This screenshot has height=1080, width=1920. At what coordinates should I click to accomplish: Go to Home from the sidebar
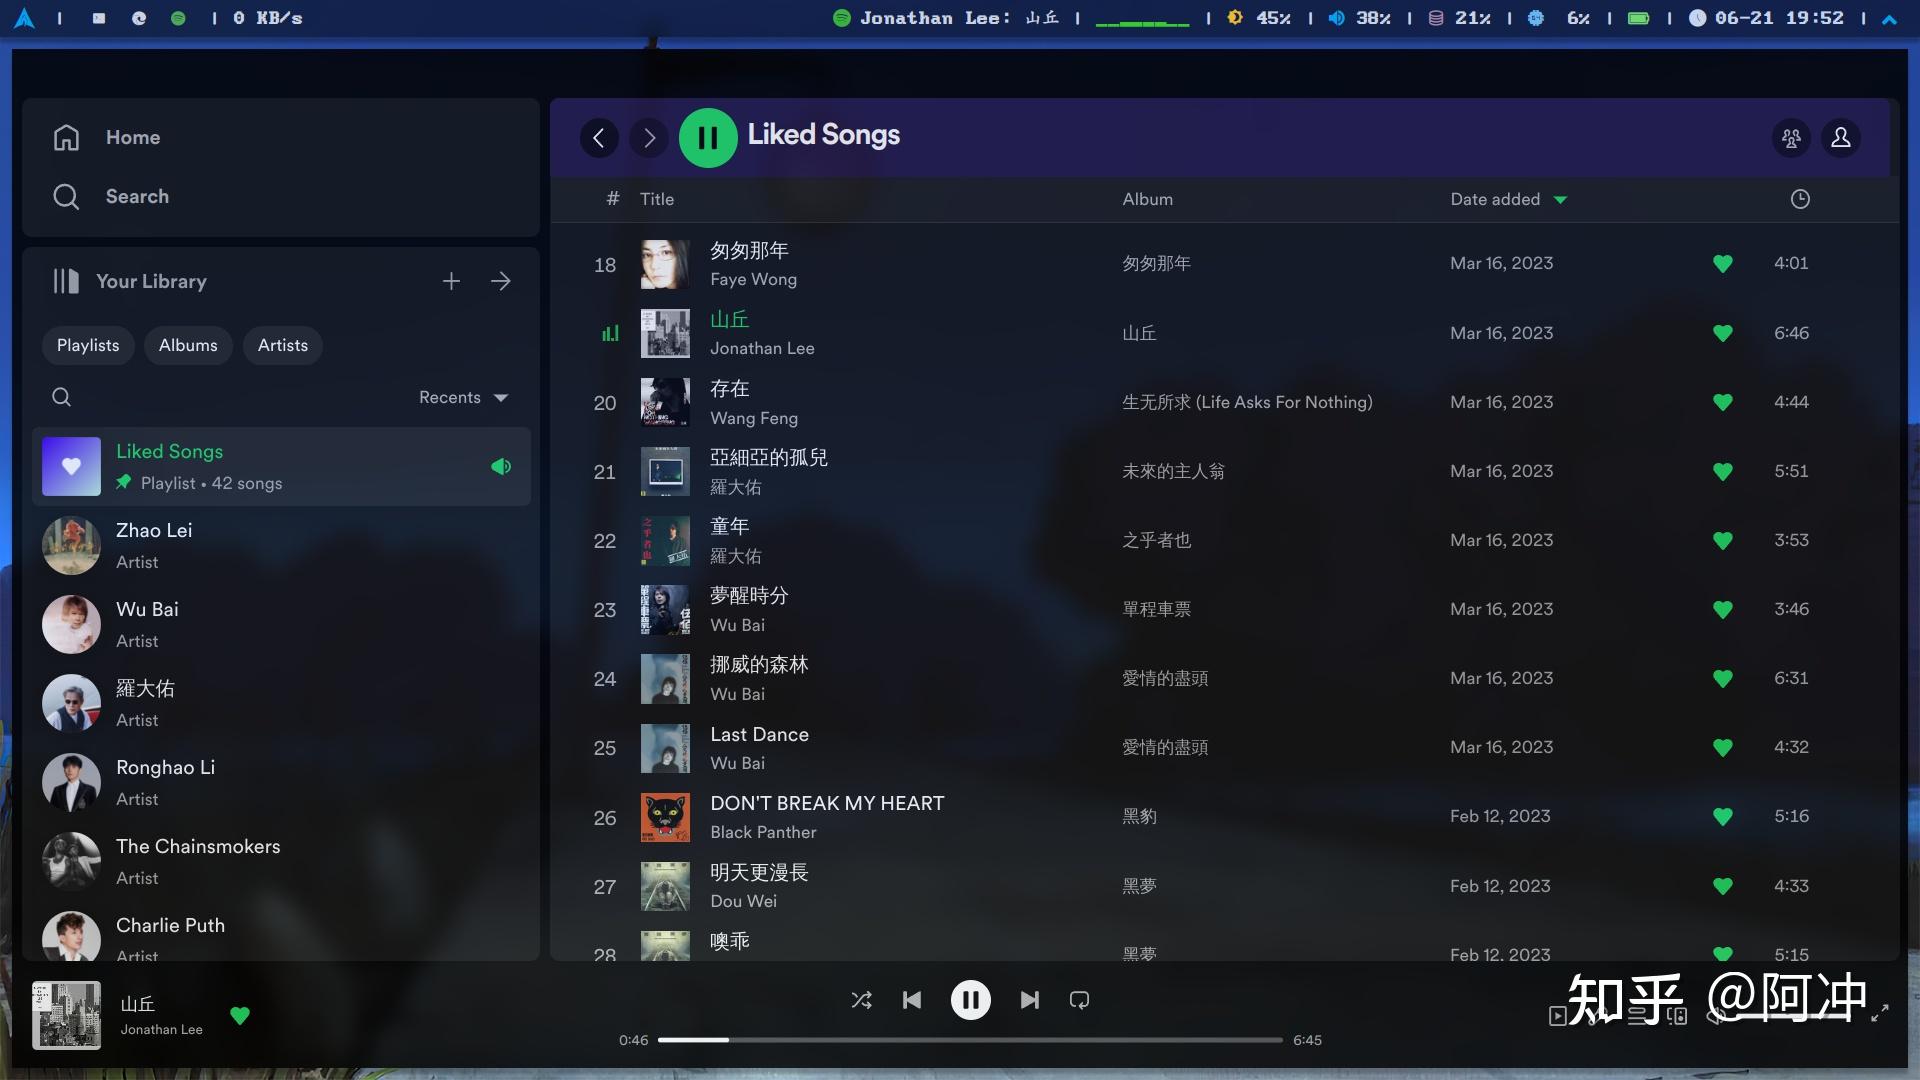[x=133, y=137]
